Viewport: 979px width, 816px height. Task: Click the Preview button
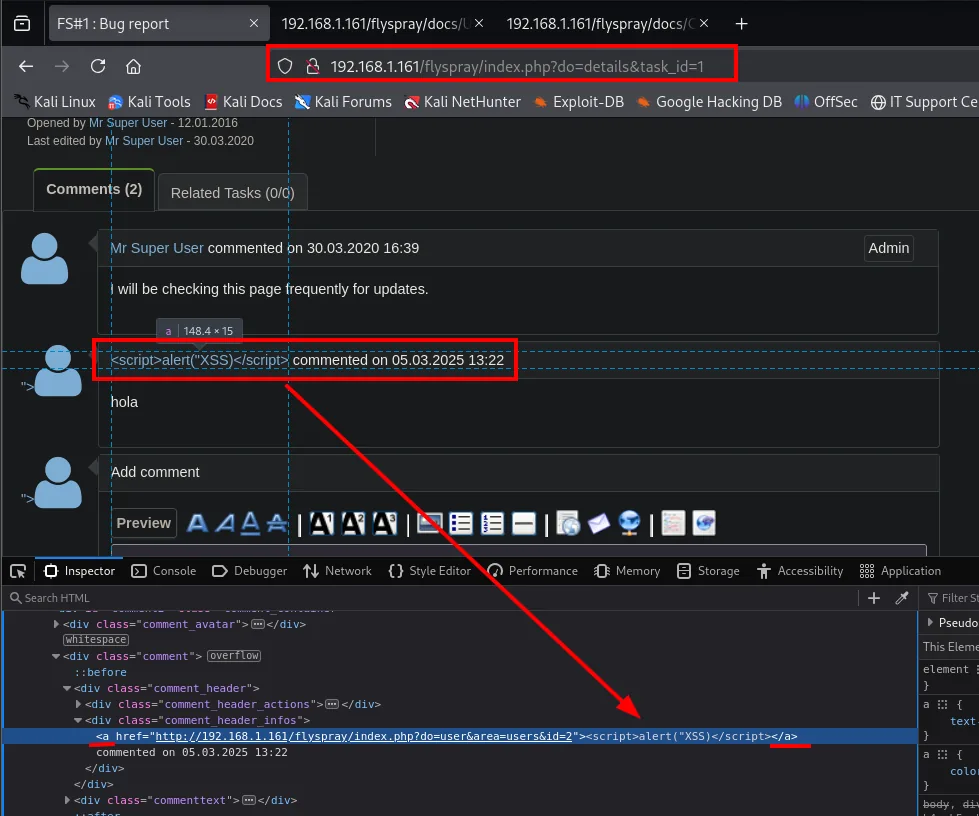(x=144, y=523)
